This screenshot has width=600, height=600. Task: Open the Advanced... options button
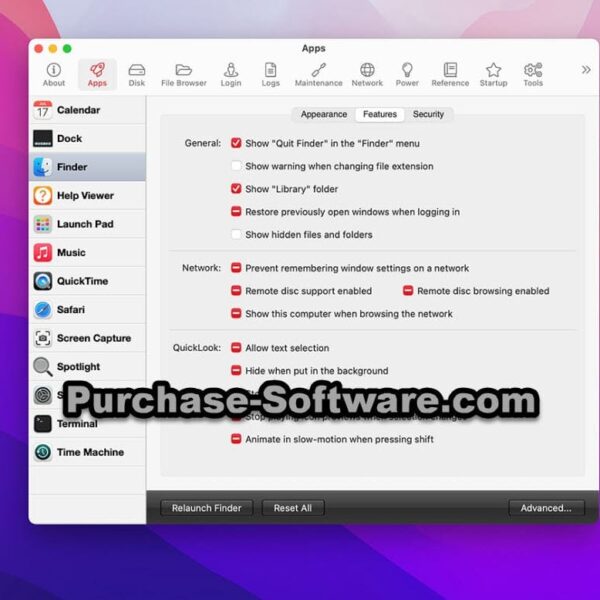[546, 508]
